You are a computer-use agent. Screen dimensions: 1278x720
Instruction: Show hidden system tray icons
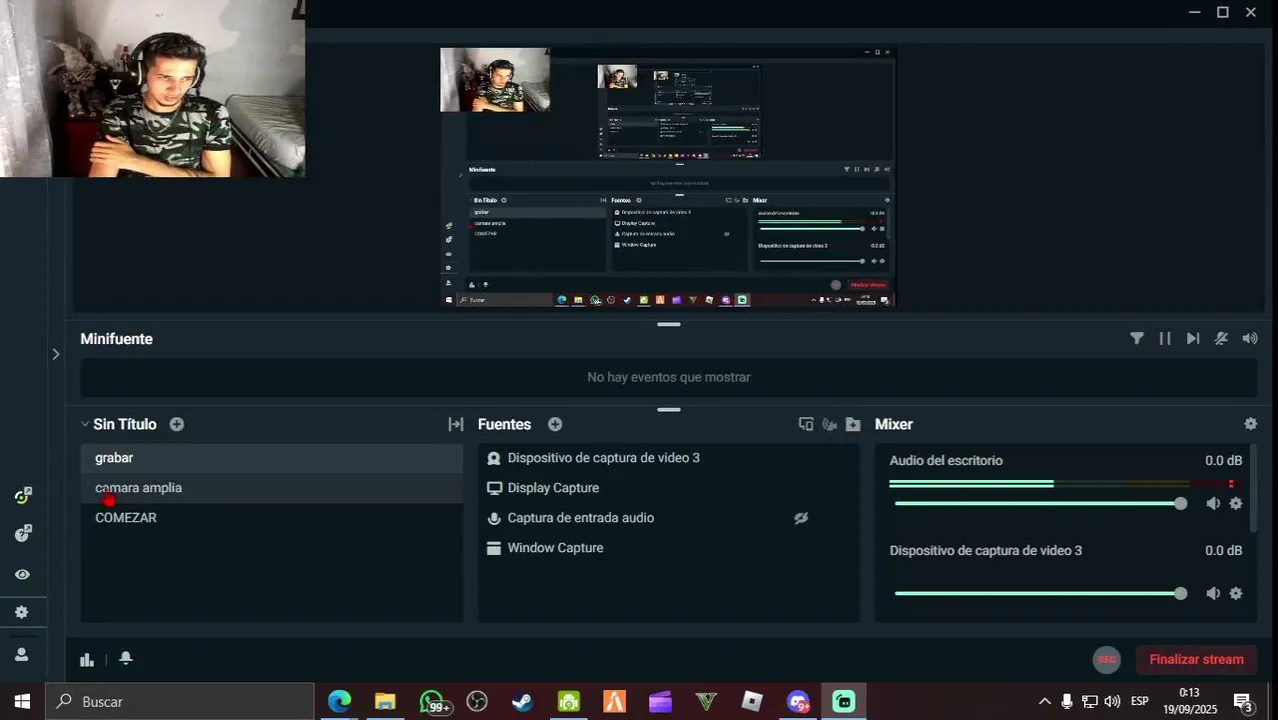1045,702
